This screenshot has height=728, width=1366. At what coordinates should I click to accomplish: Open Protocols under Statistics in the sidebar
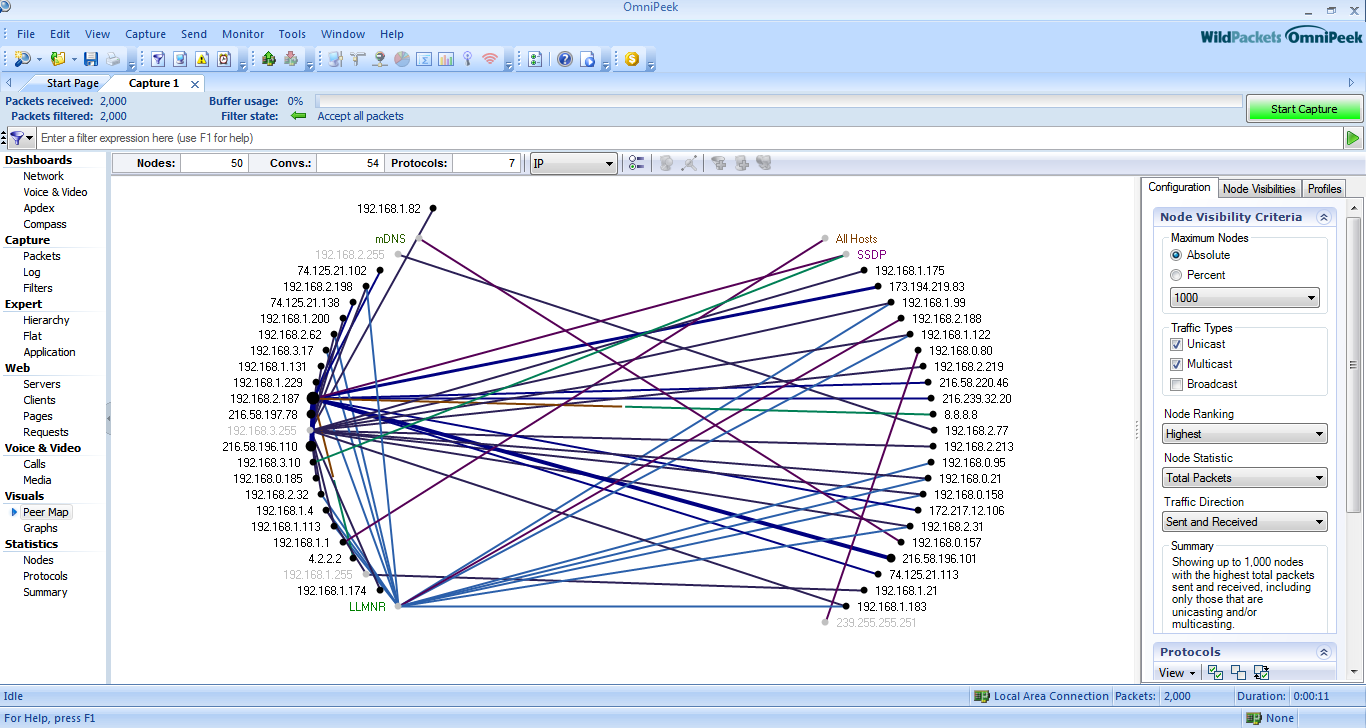(45, 576)
